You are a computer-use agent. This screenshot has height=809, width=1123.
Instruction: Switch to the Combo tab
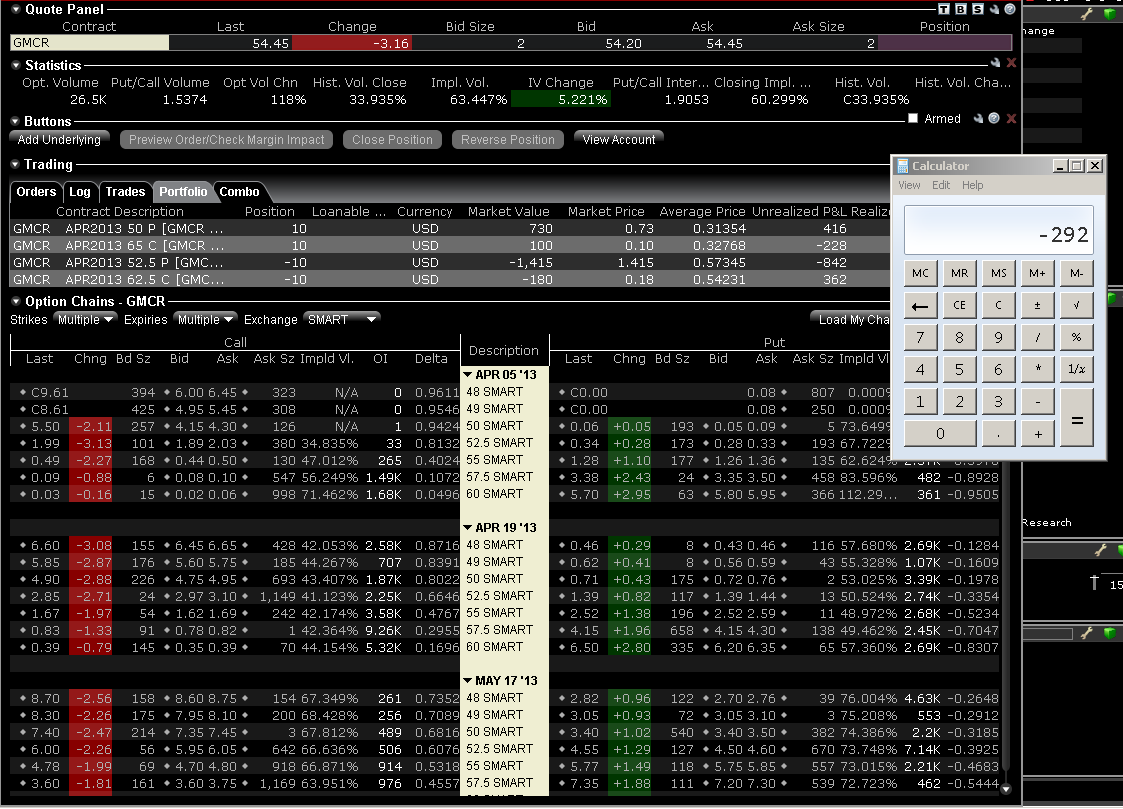pos(239,191)
